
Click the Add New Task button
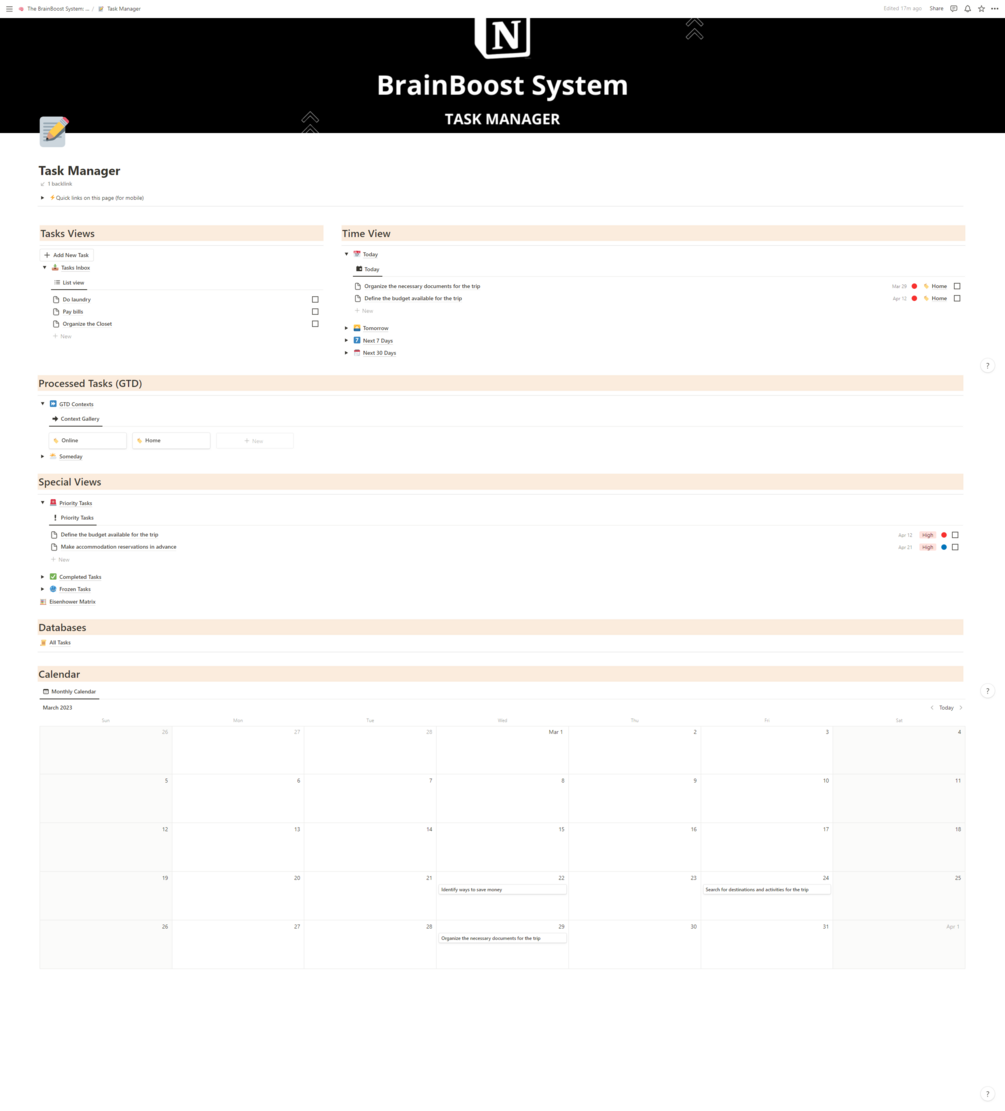(67, 255)
